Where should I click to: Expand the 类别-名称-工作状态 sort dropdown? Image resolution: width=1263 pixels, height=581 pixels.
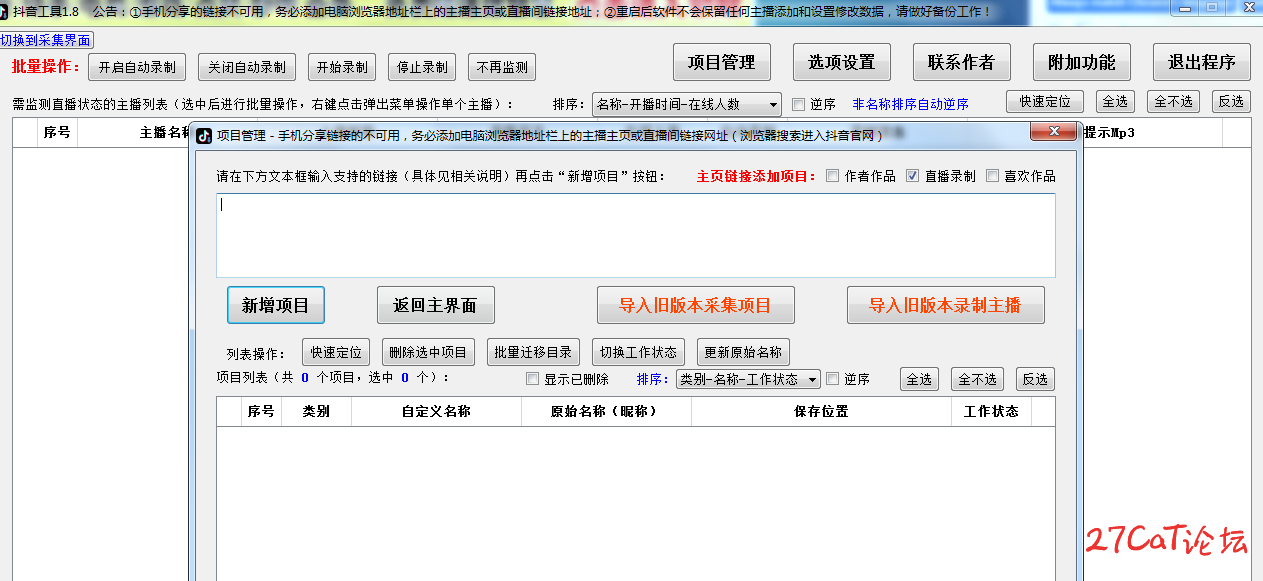748,379
